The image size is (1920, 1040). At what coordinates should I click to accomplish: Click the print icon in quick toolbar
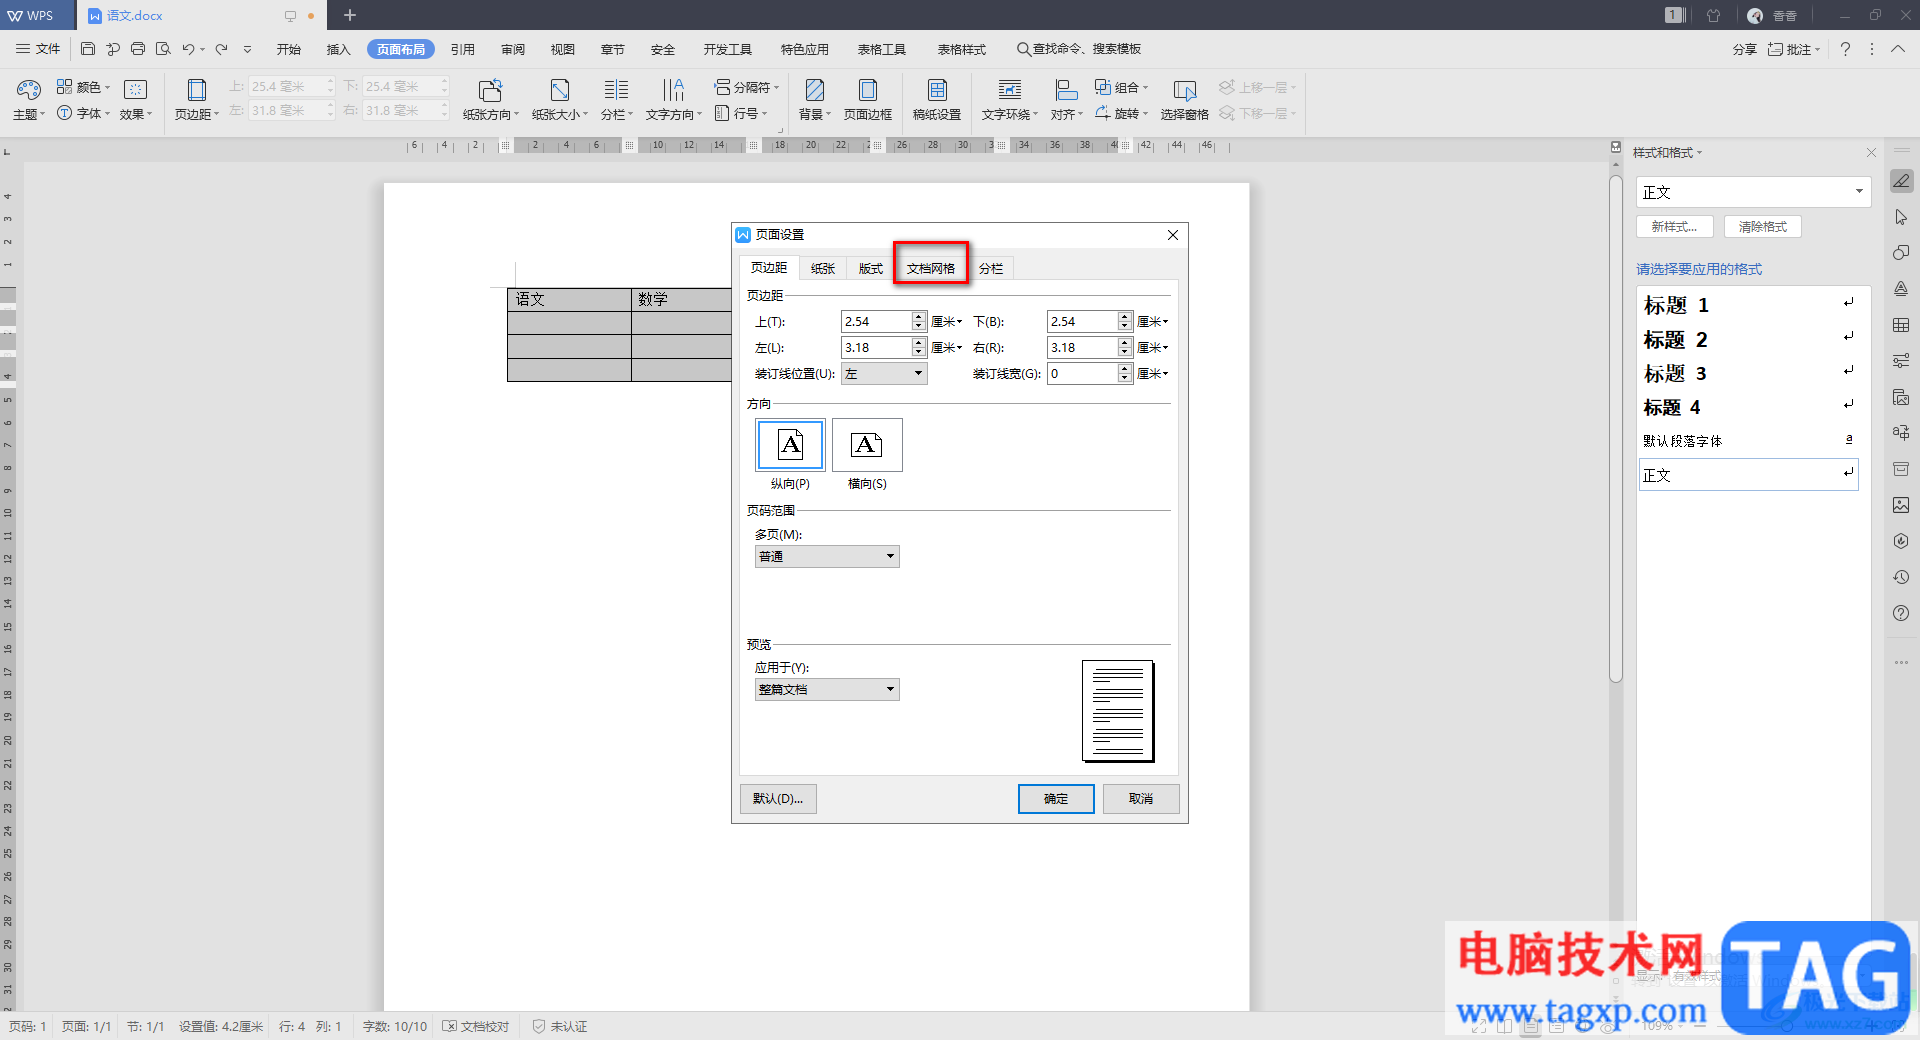[138, 49]
